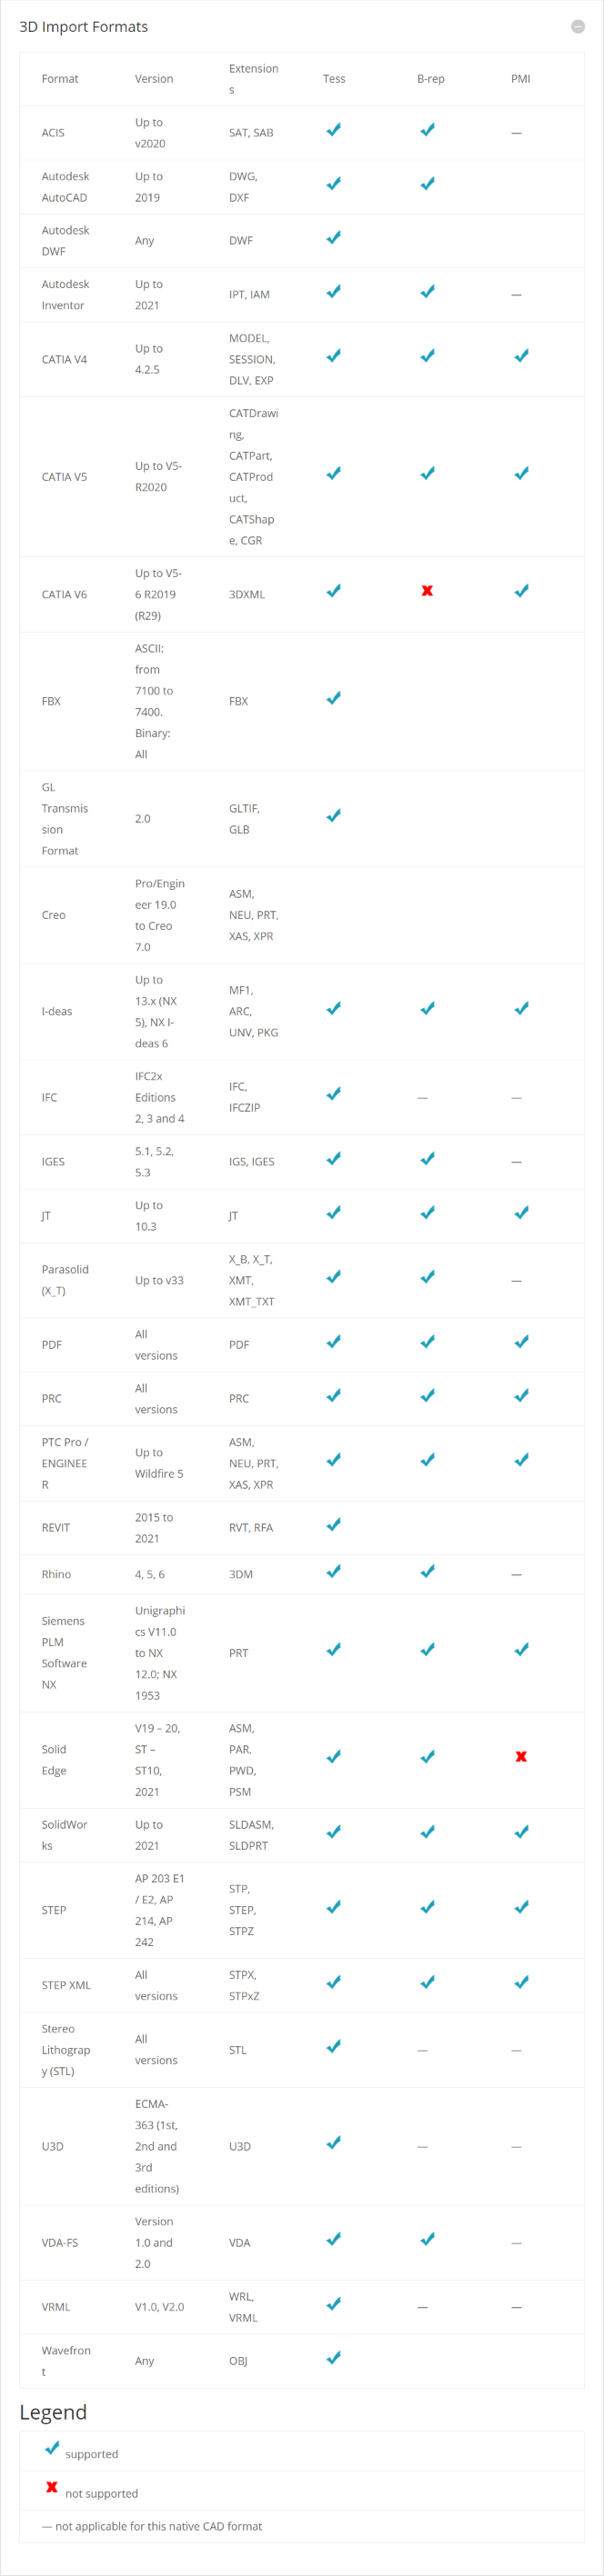Click the Tess column header
This screenshot has height=2576, width=604.
334,79
